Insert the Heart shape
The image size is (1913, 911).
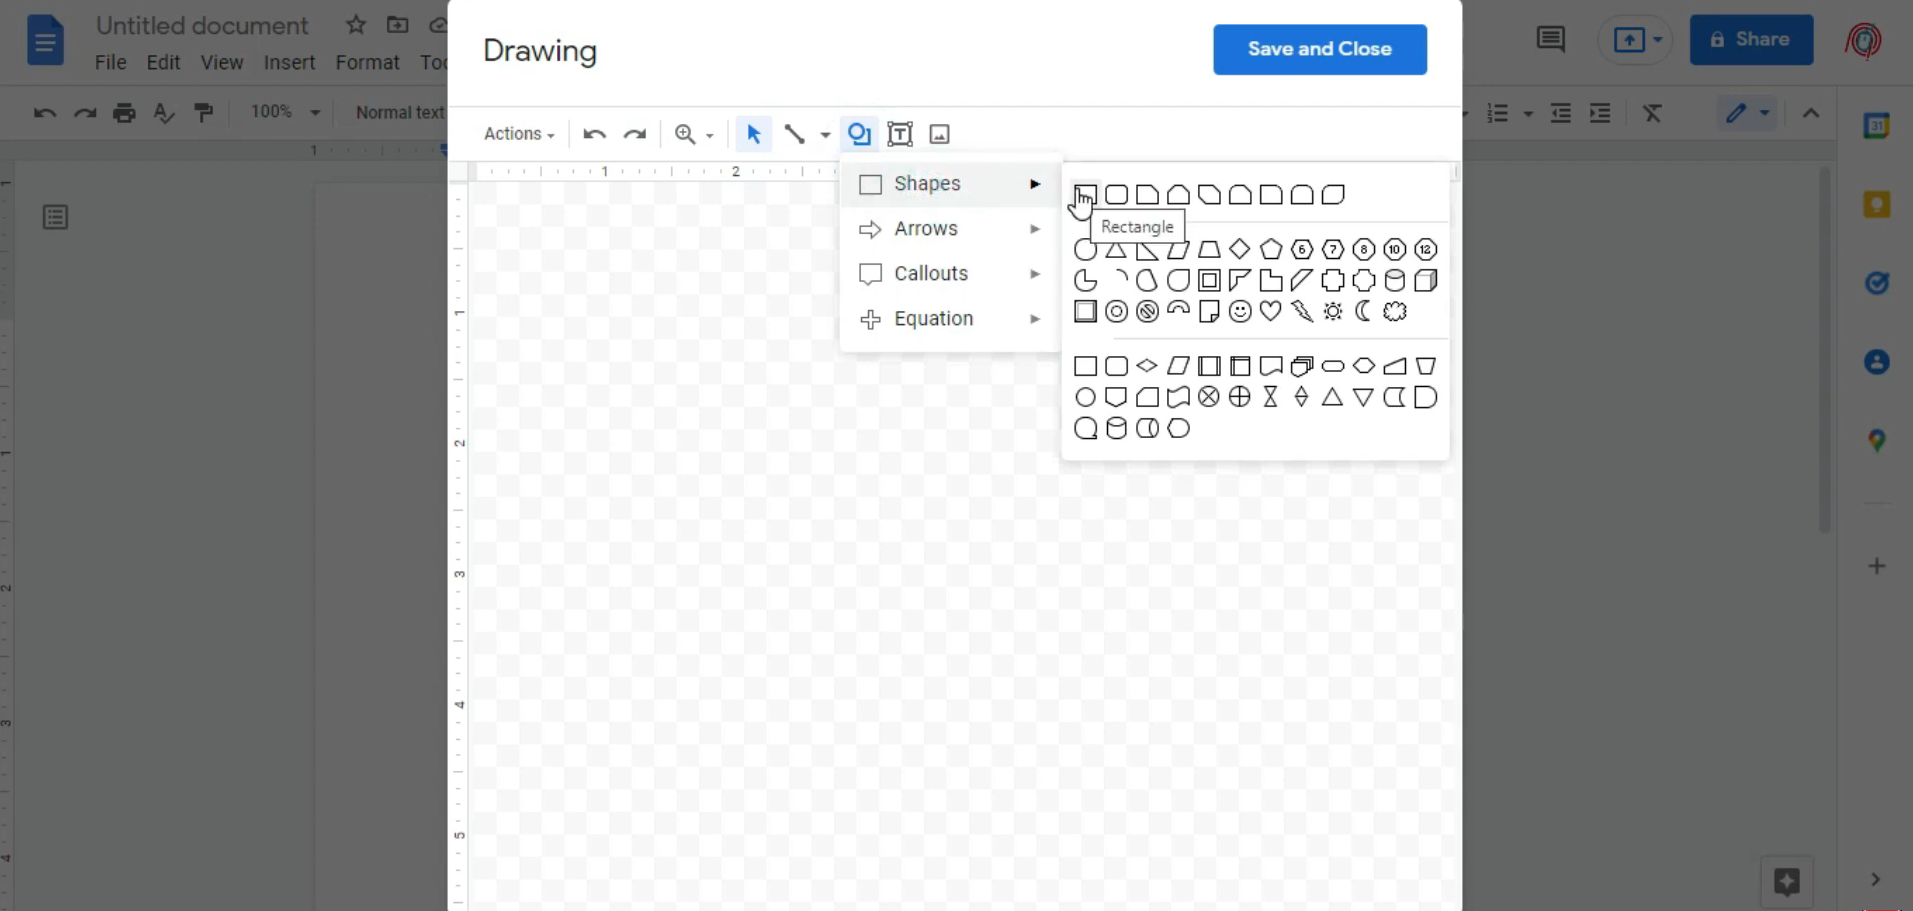point(1271,311)
